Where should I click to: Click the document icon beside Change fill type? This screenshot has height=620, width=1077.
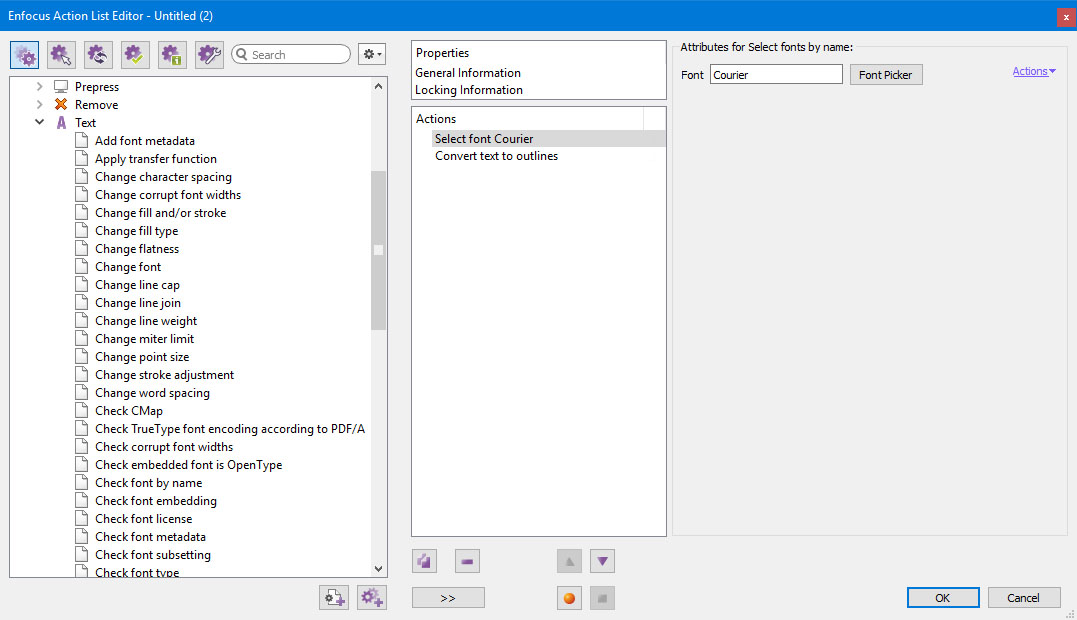82,231
